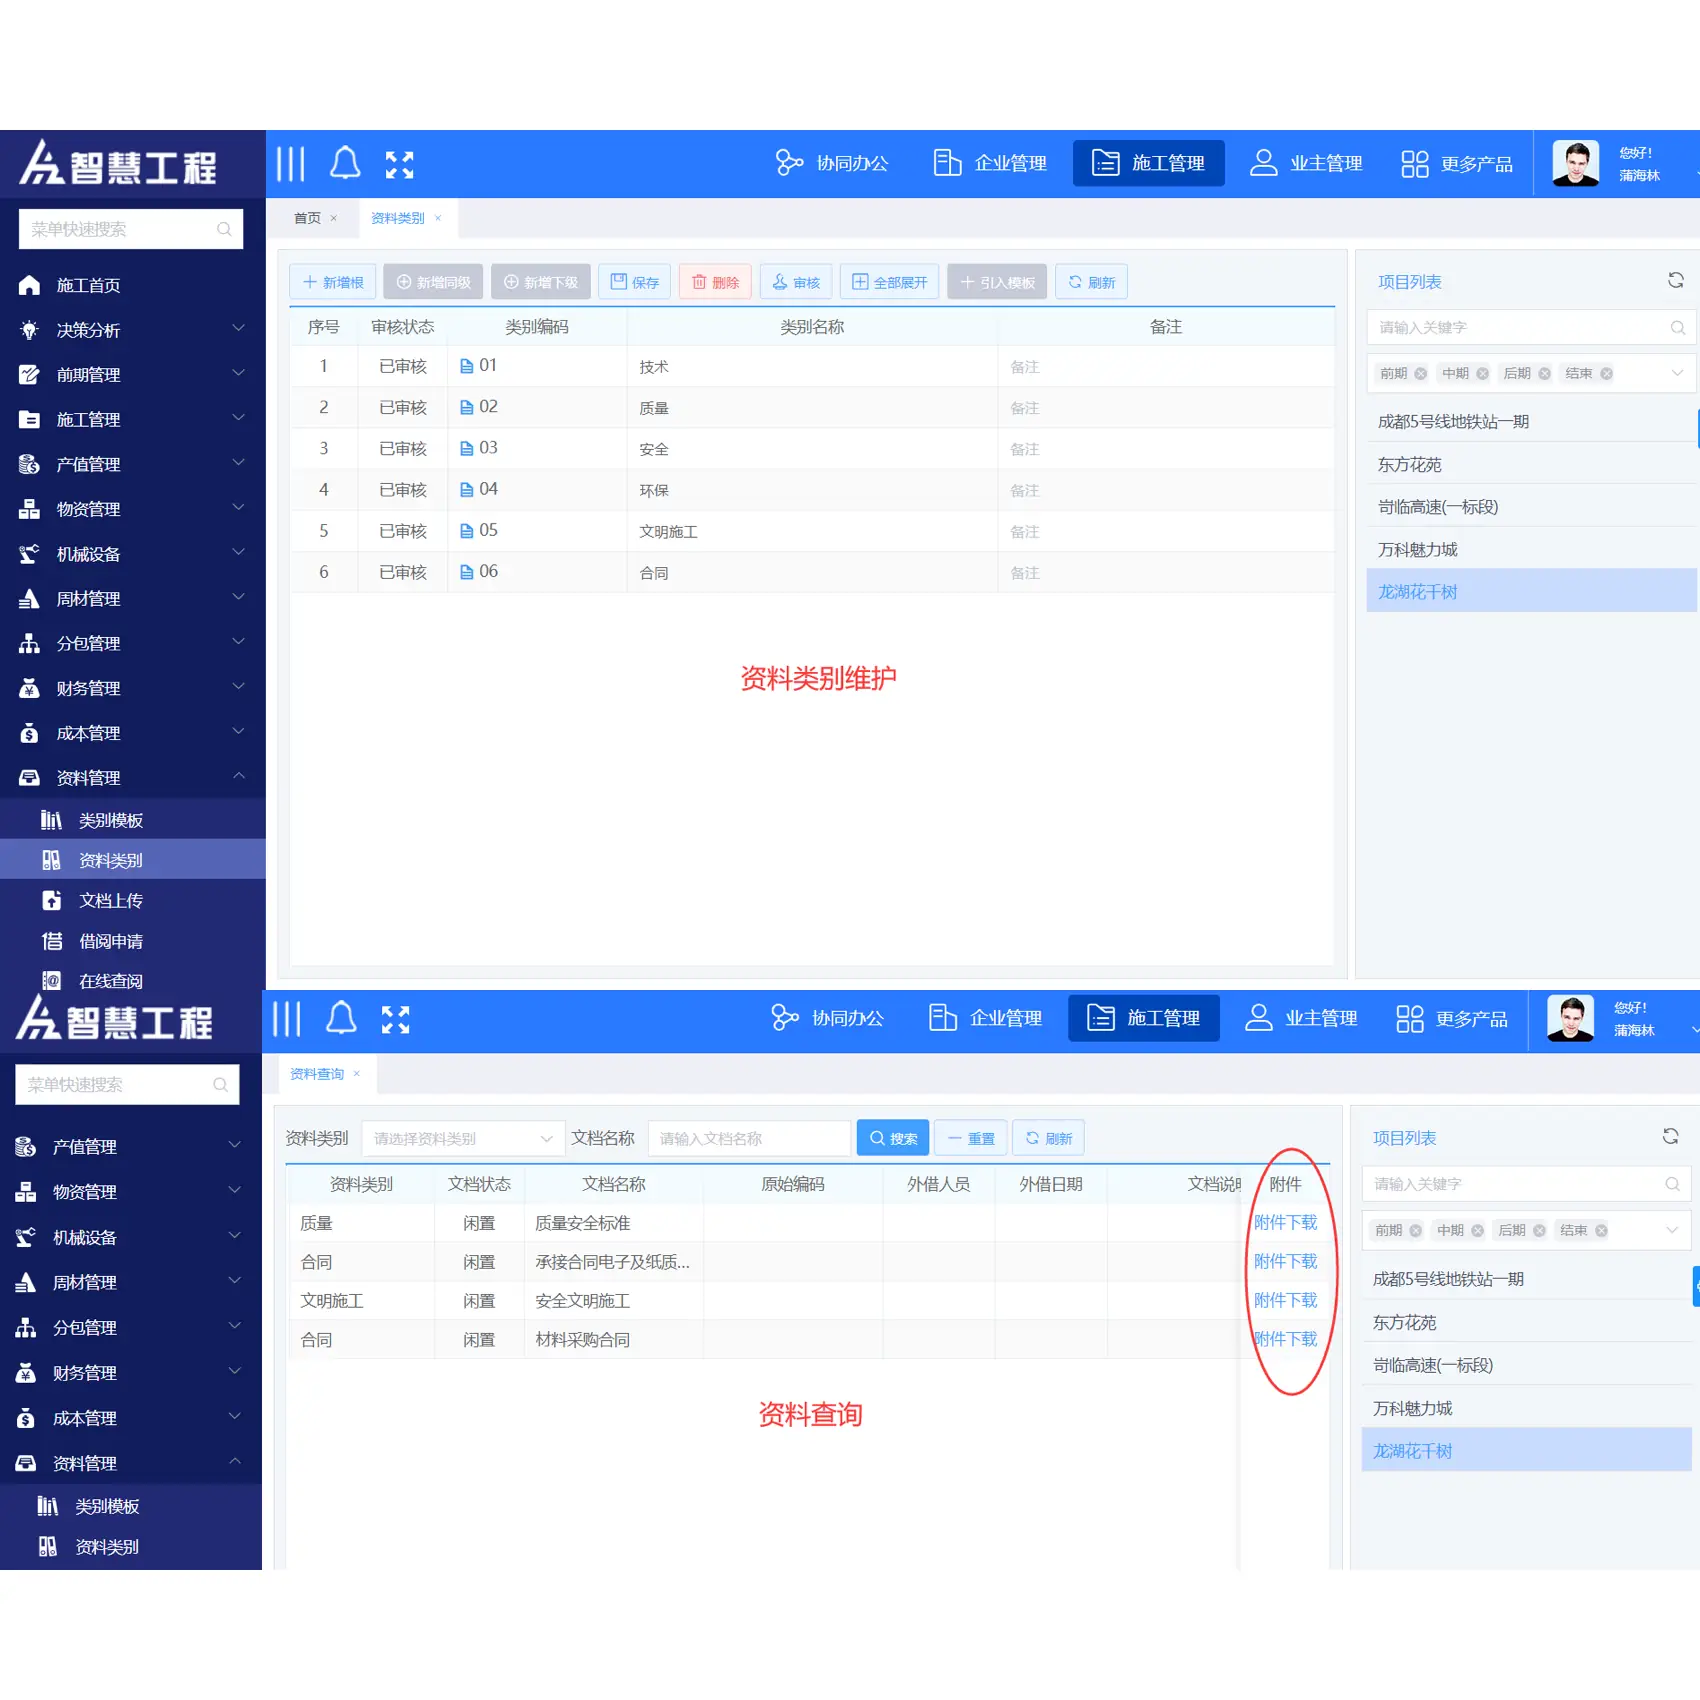Click the 文档名称 input field
The width and height of the screenshot is (1700, 1700).
(749, 1138)
